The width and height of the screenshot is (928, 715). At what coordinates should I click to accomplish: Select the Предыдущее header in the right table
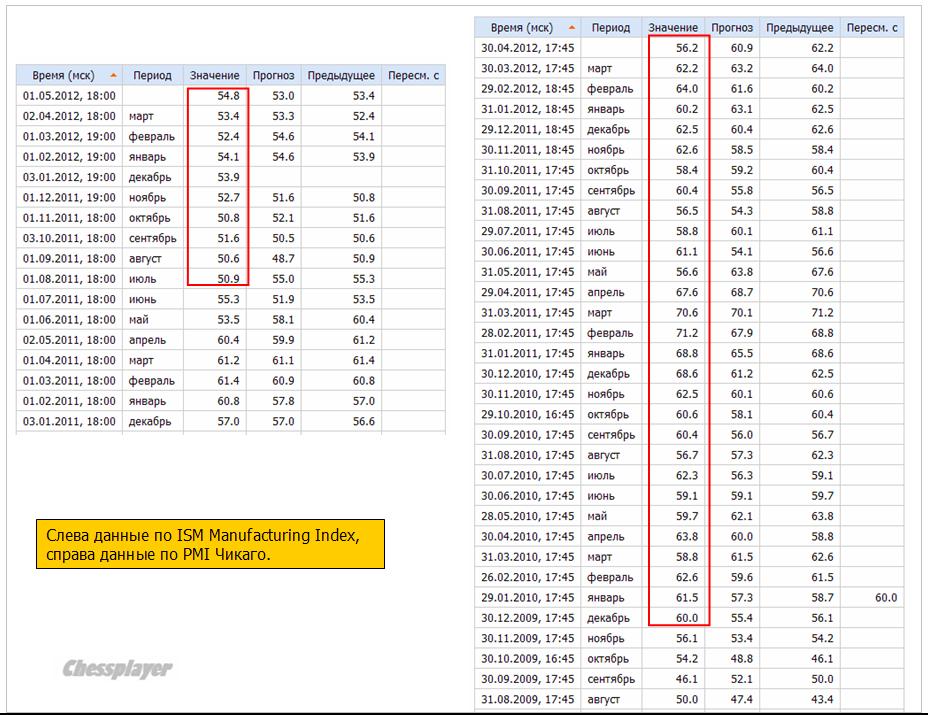click(800, 28)
